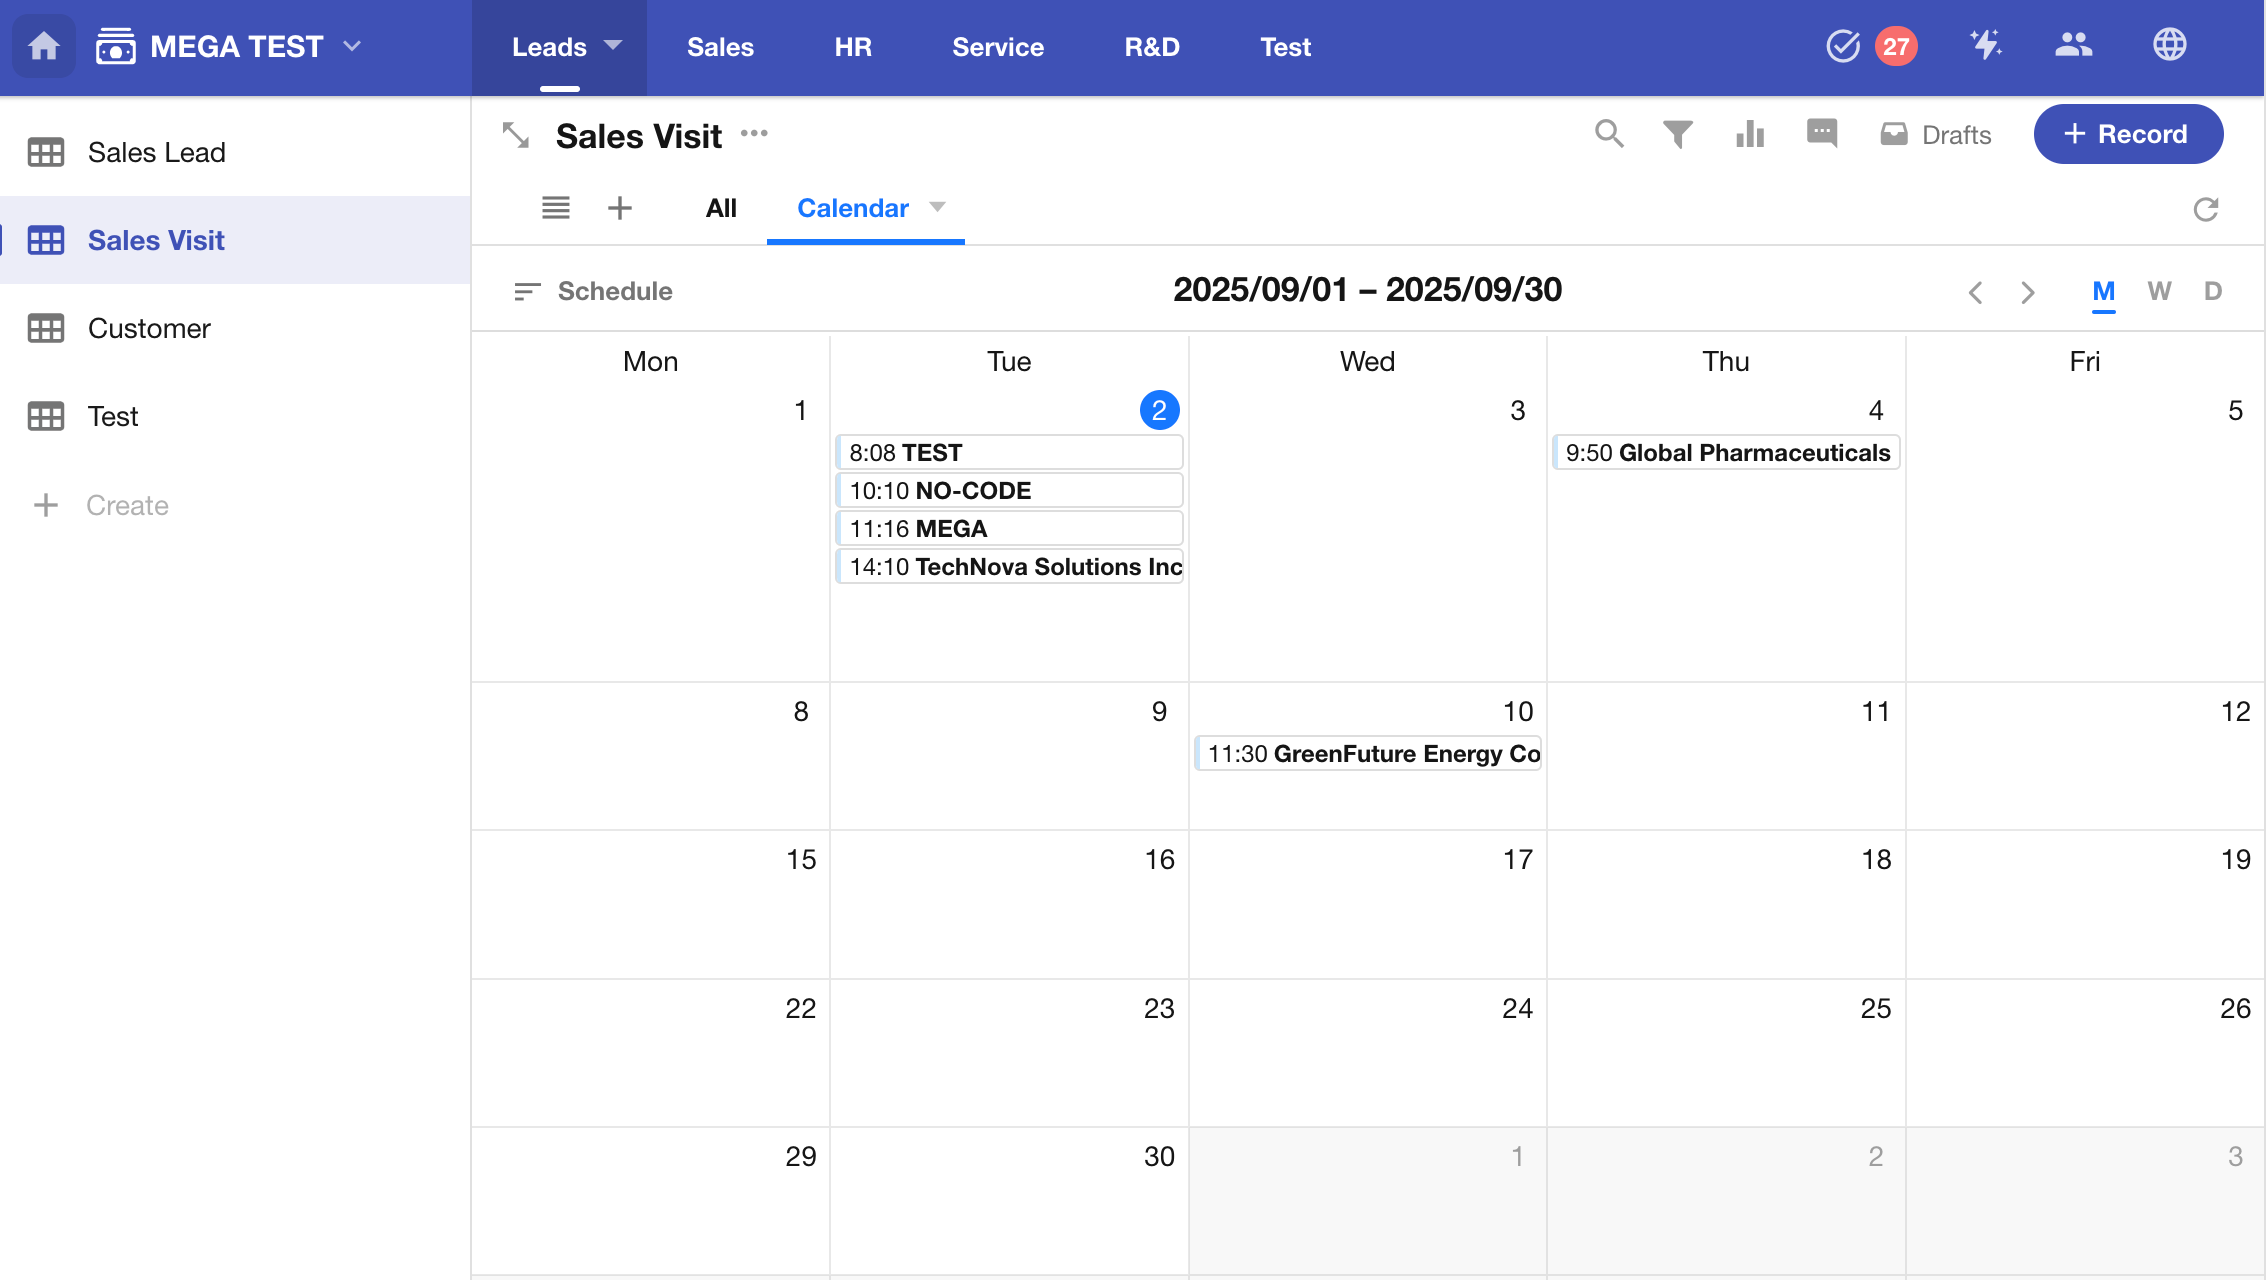Expand the MEGA TEST app dropdown chevron
Viewport: 2268px width, 1280px height.
[352, 46]
